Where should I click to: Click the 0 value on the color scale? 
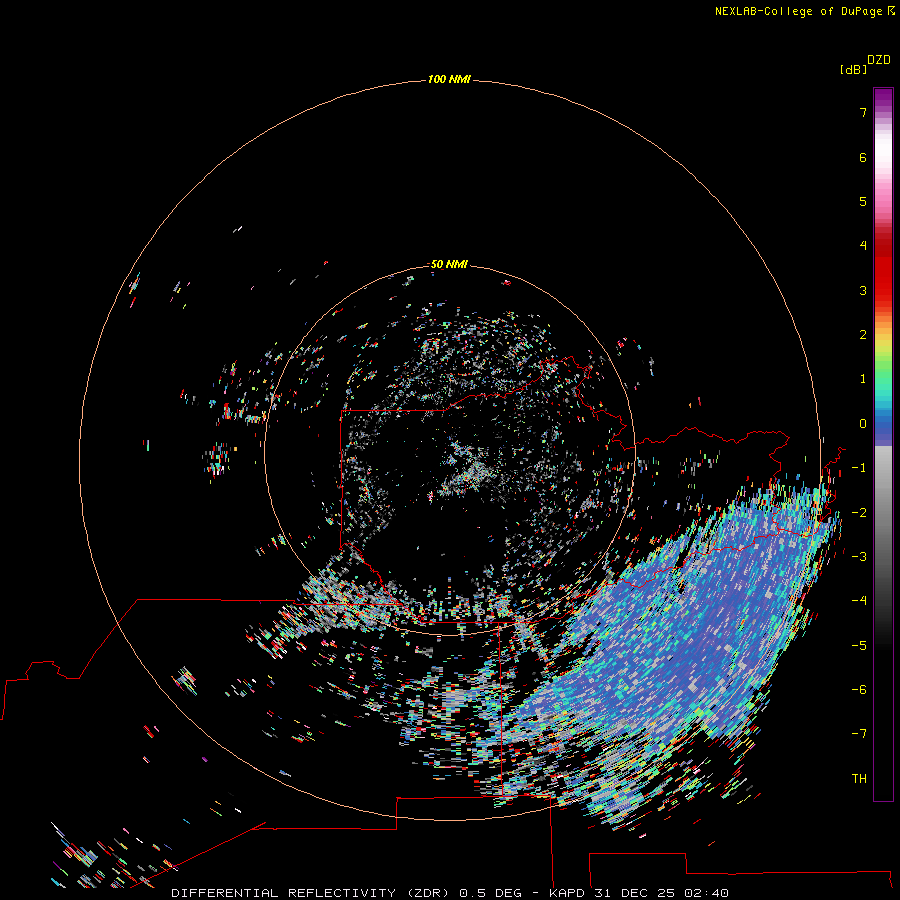(863, 424)
